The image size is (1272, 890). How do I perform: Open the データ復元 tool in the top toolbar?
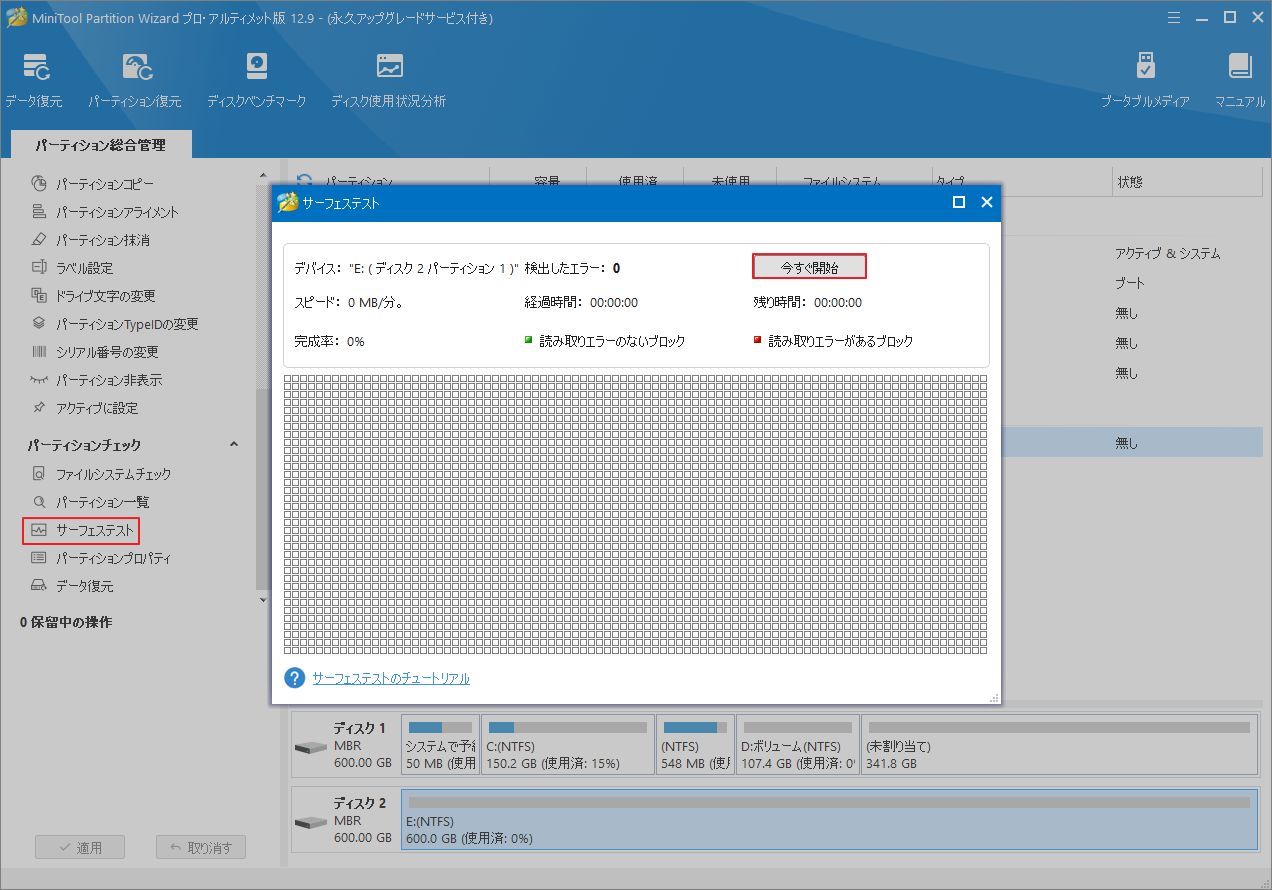point(34,80)
